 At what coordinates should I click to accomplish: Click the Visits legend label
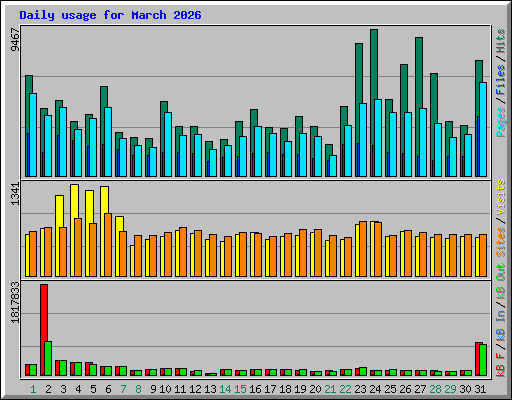pos(501,197)
